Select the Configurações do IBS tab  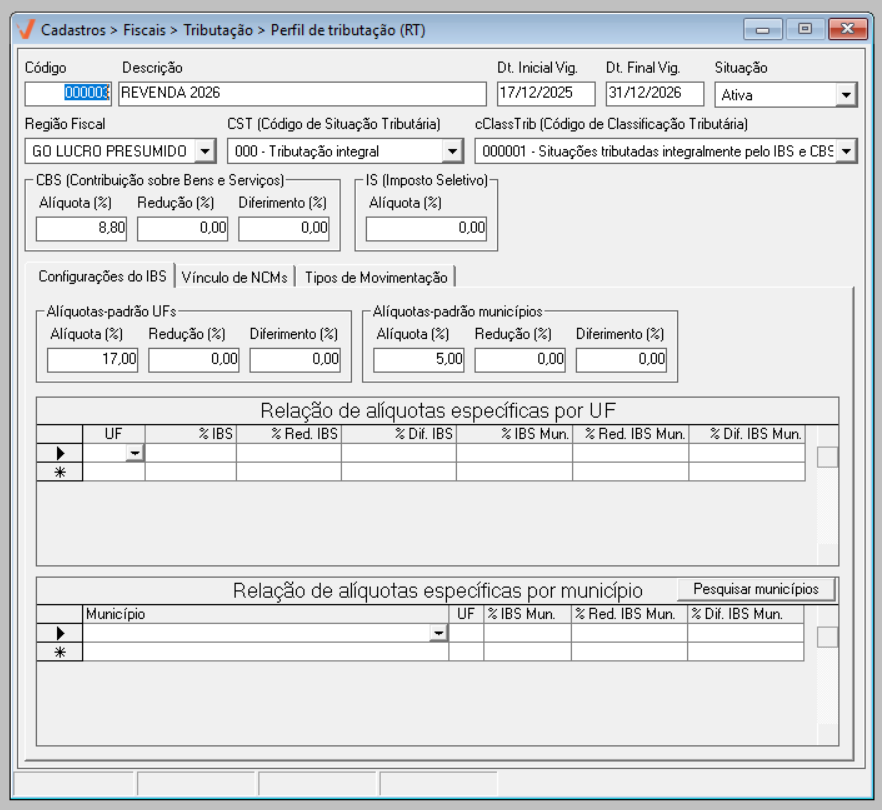click(101, 276)
